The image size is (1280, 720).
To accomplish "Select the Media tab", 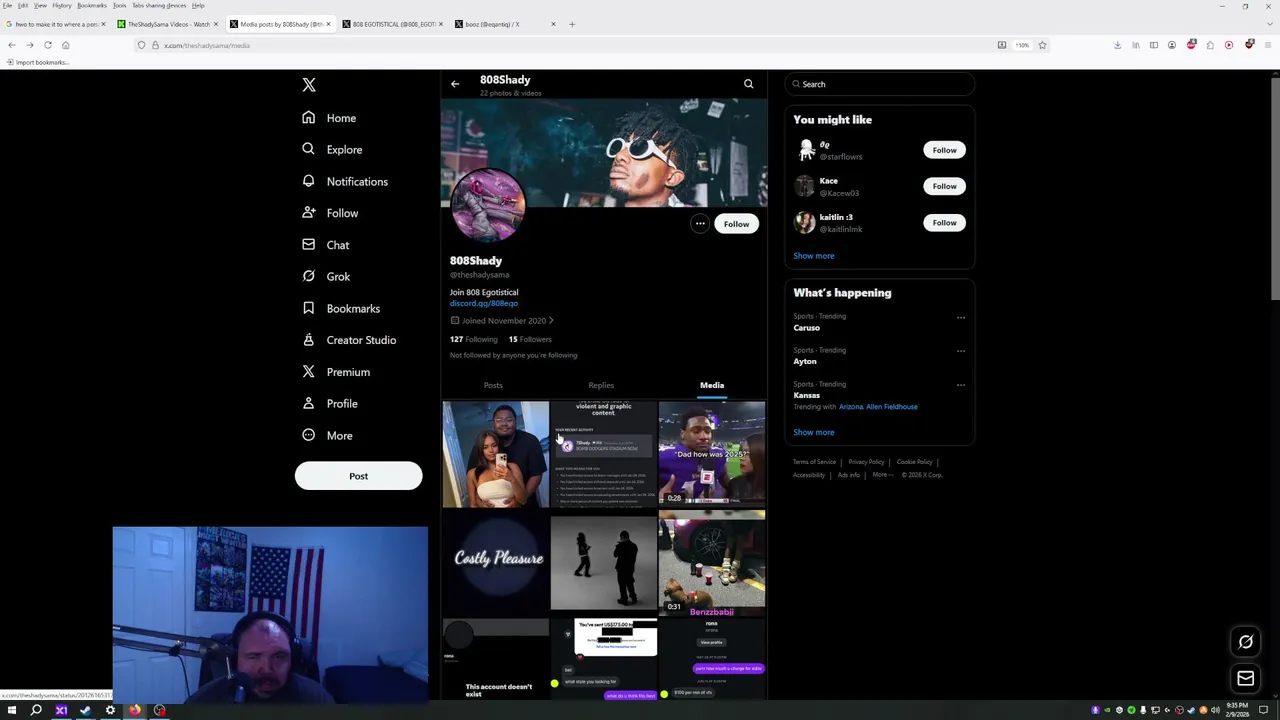I will (x=712, y=385).
